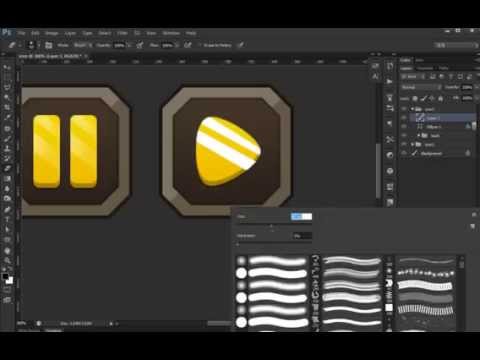Screen dimensions: 480x360
Task: Select the History Brush tool
Action: pyautogui.click(x=7, y=158)
